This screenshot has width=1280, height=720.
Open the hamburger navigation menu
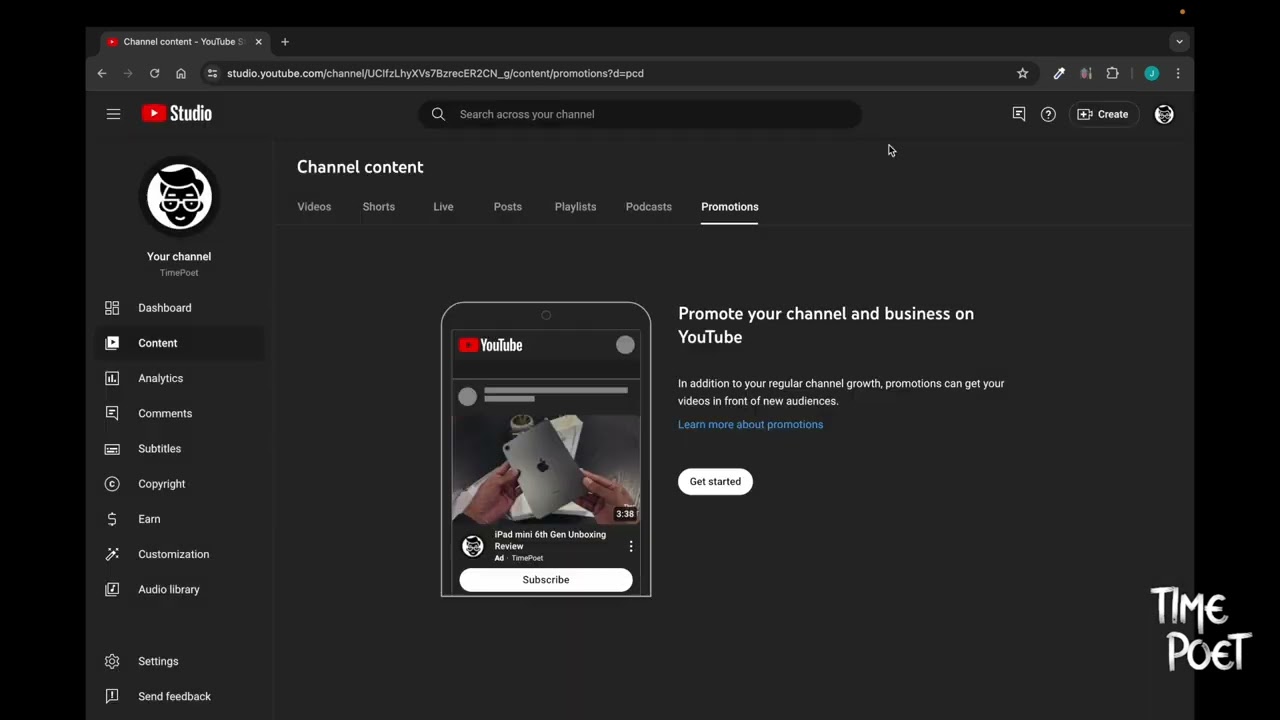tap(113, 114)
